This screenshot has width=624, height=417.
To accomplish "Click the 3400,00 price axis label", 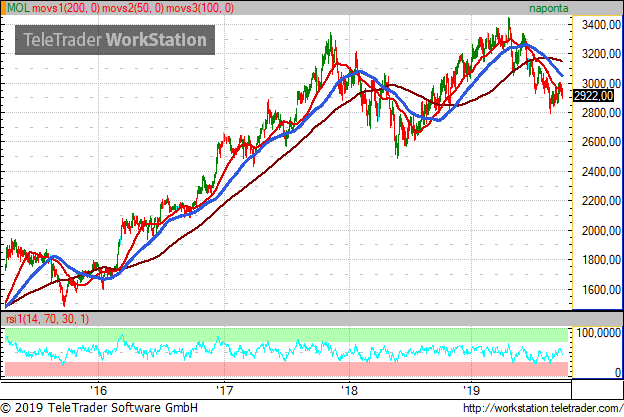I will click(x=601, y=25).
